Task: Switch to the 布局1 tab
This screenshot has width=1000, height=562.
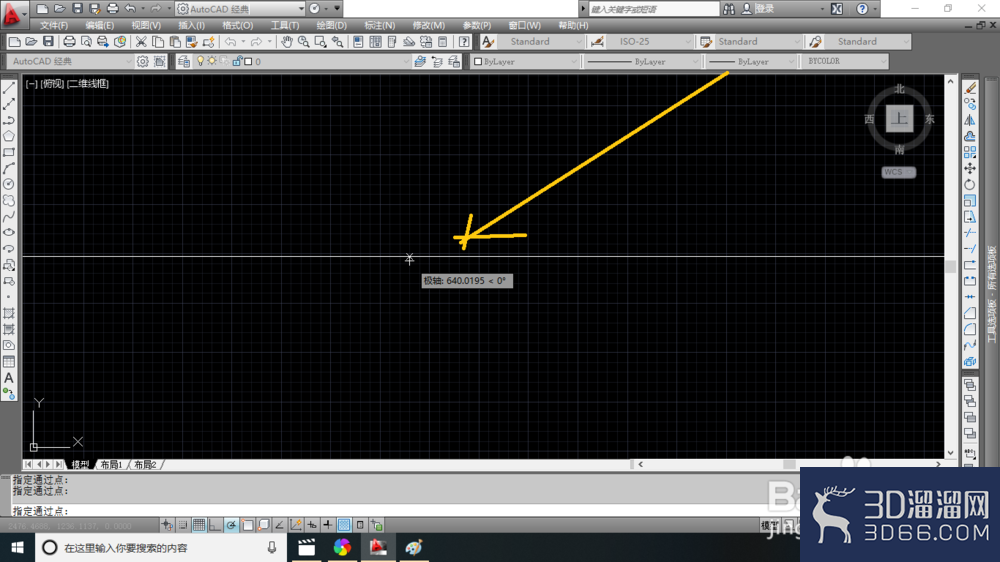Action: 111,464
